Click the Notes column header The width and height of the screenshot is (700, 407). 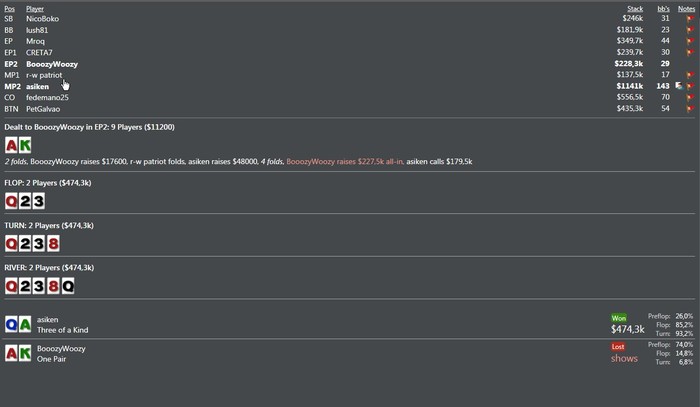pos(686,8)
